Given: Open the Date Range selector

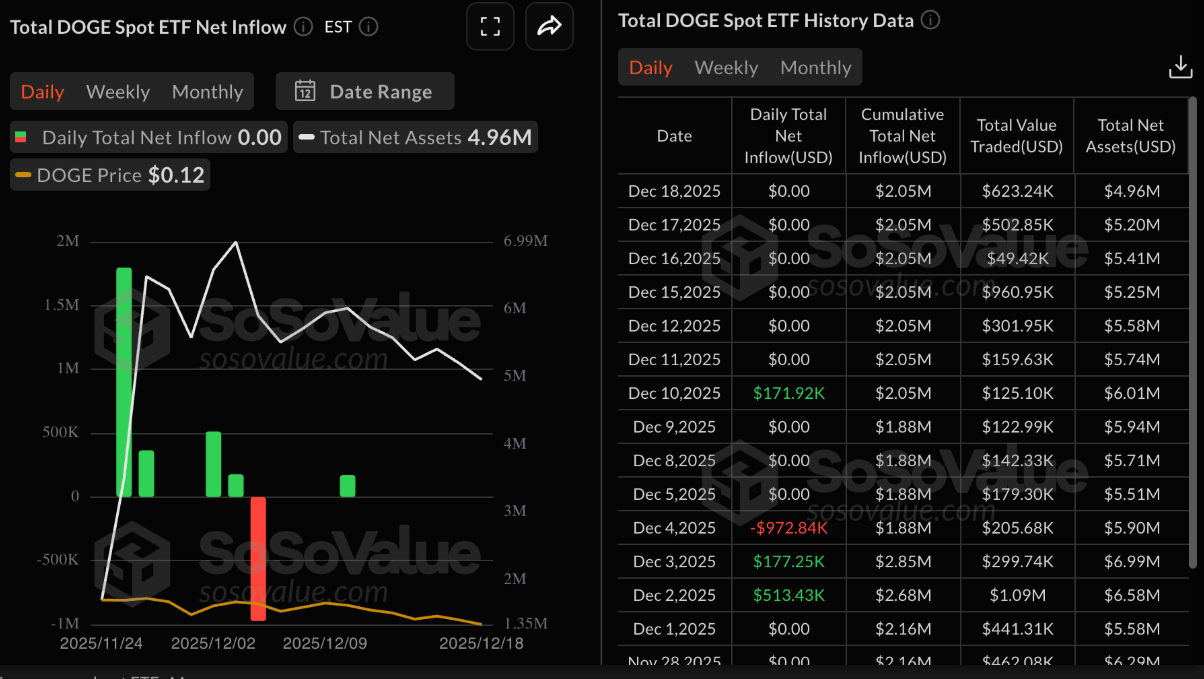Looking at the screenshot, I should click(x=365, y=91).
